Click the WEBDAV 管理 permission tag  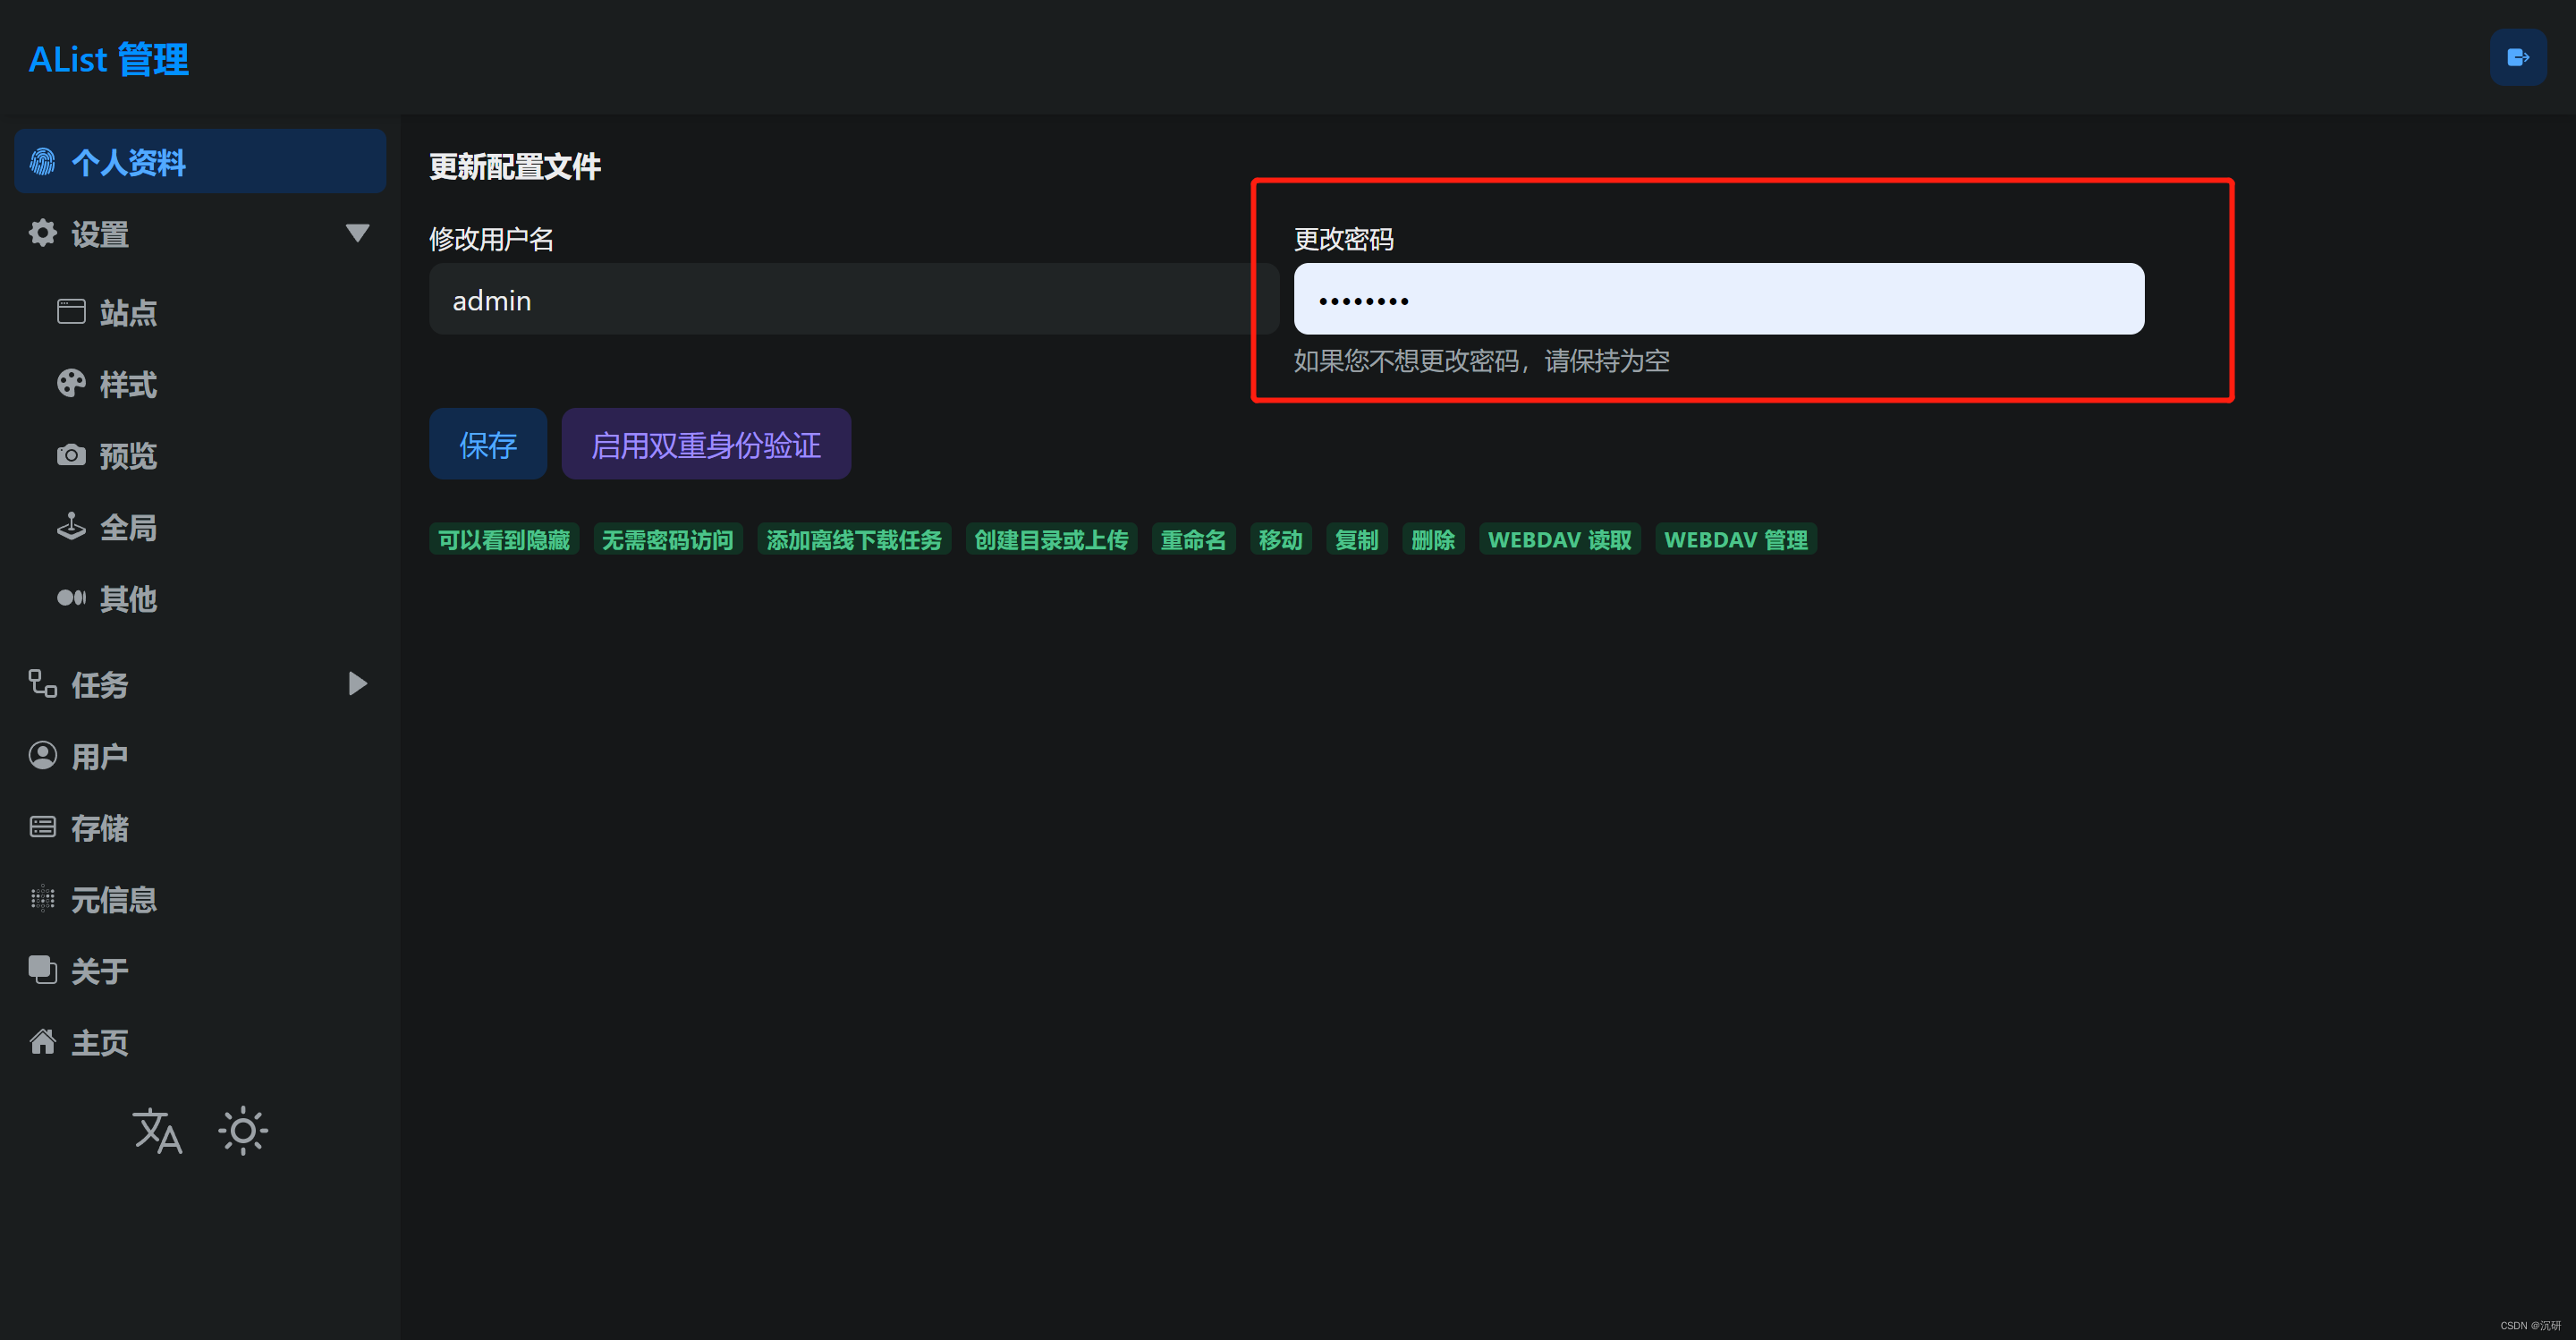(x=1736, y=539)
